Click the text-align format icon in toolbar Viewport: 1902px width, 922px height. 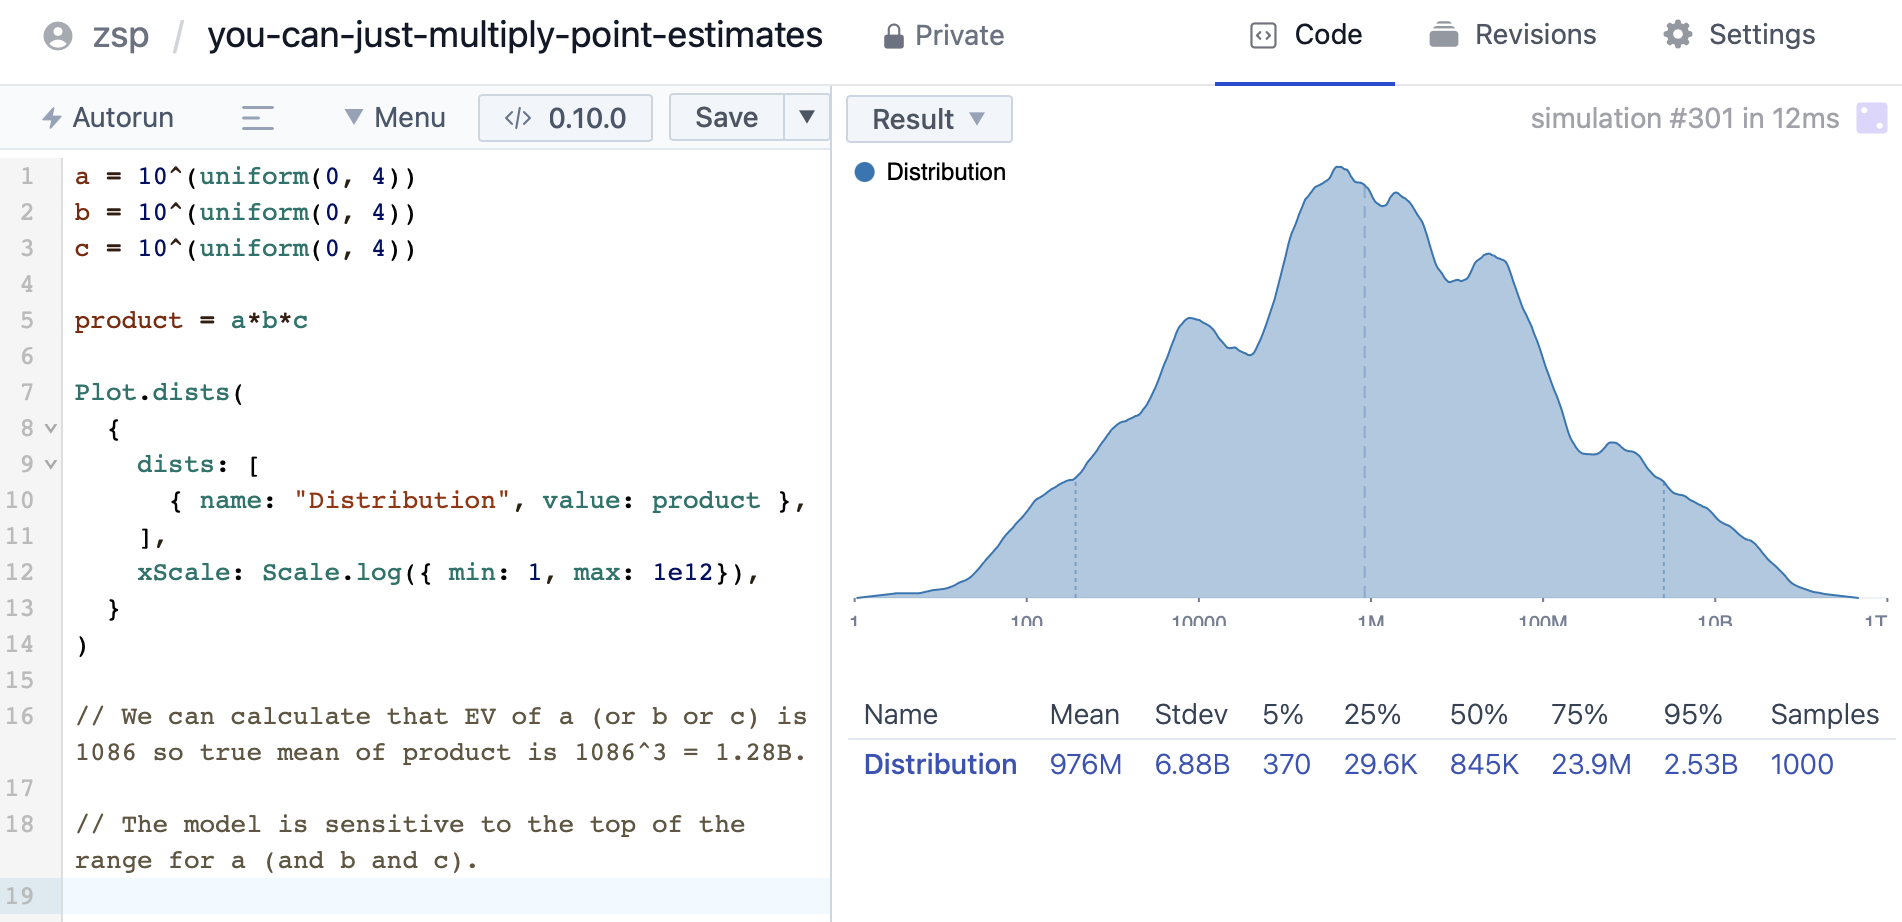[257, 118]
